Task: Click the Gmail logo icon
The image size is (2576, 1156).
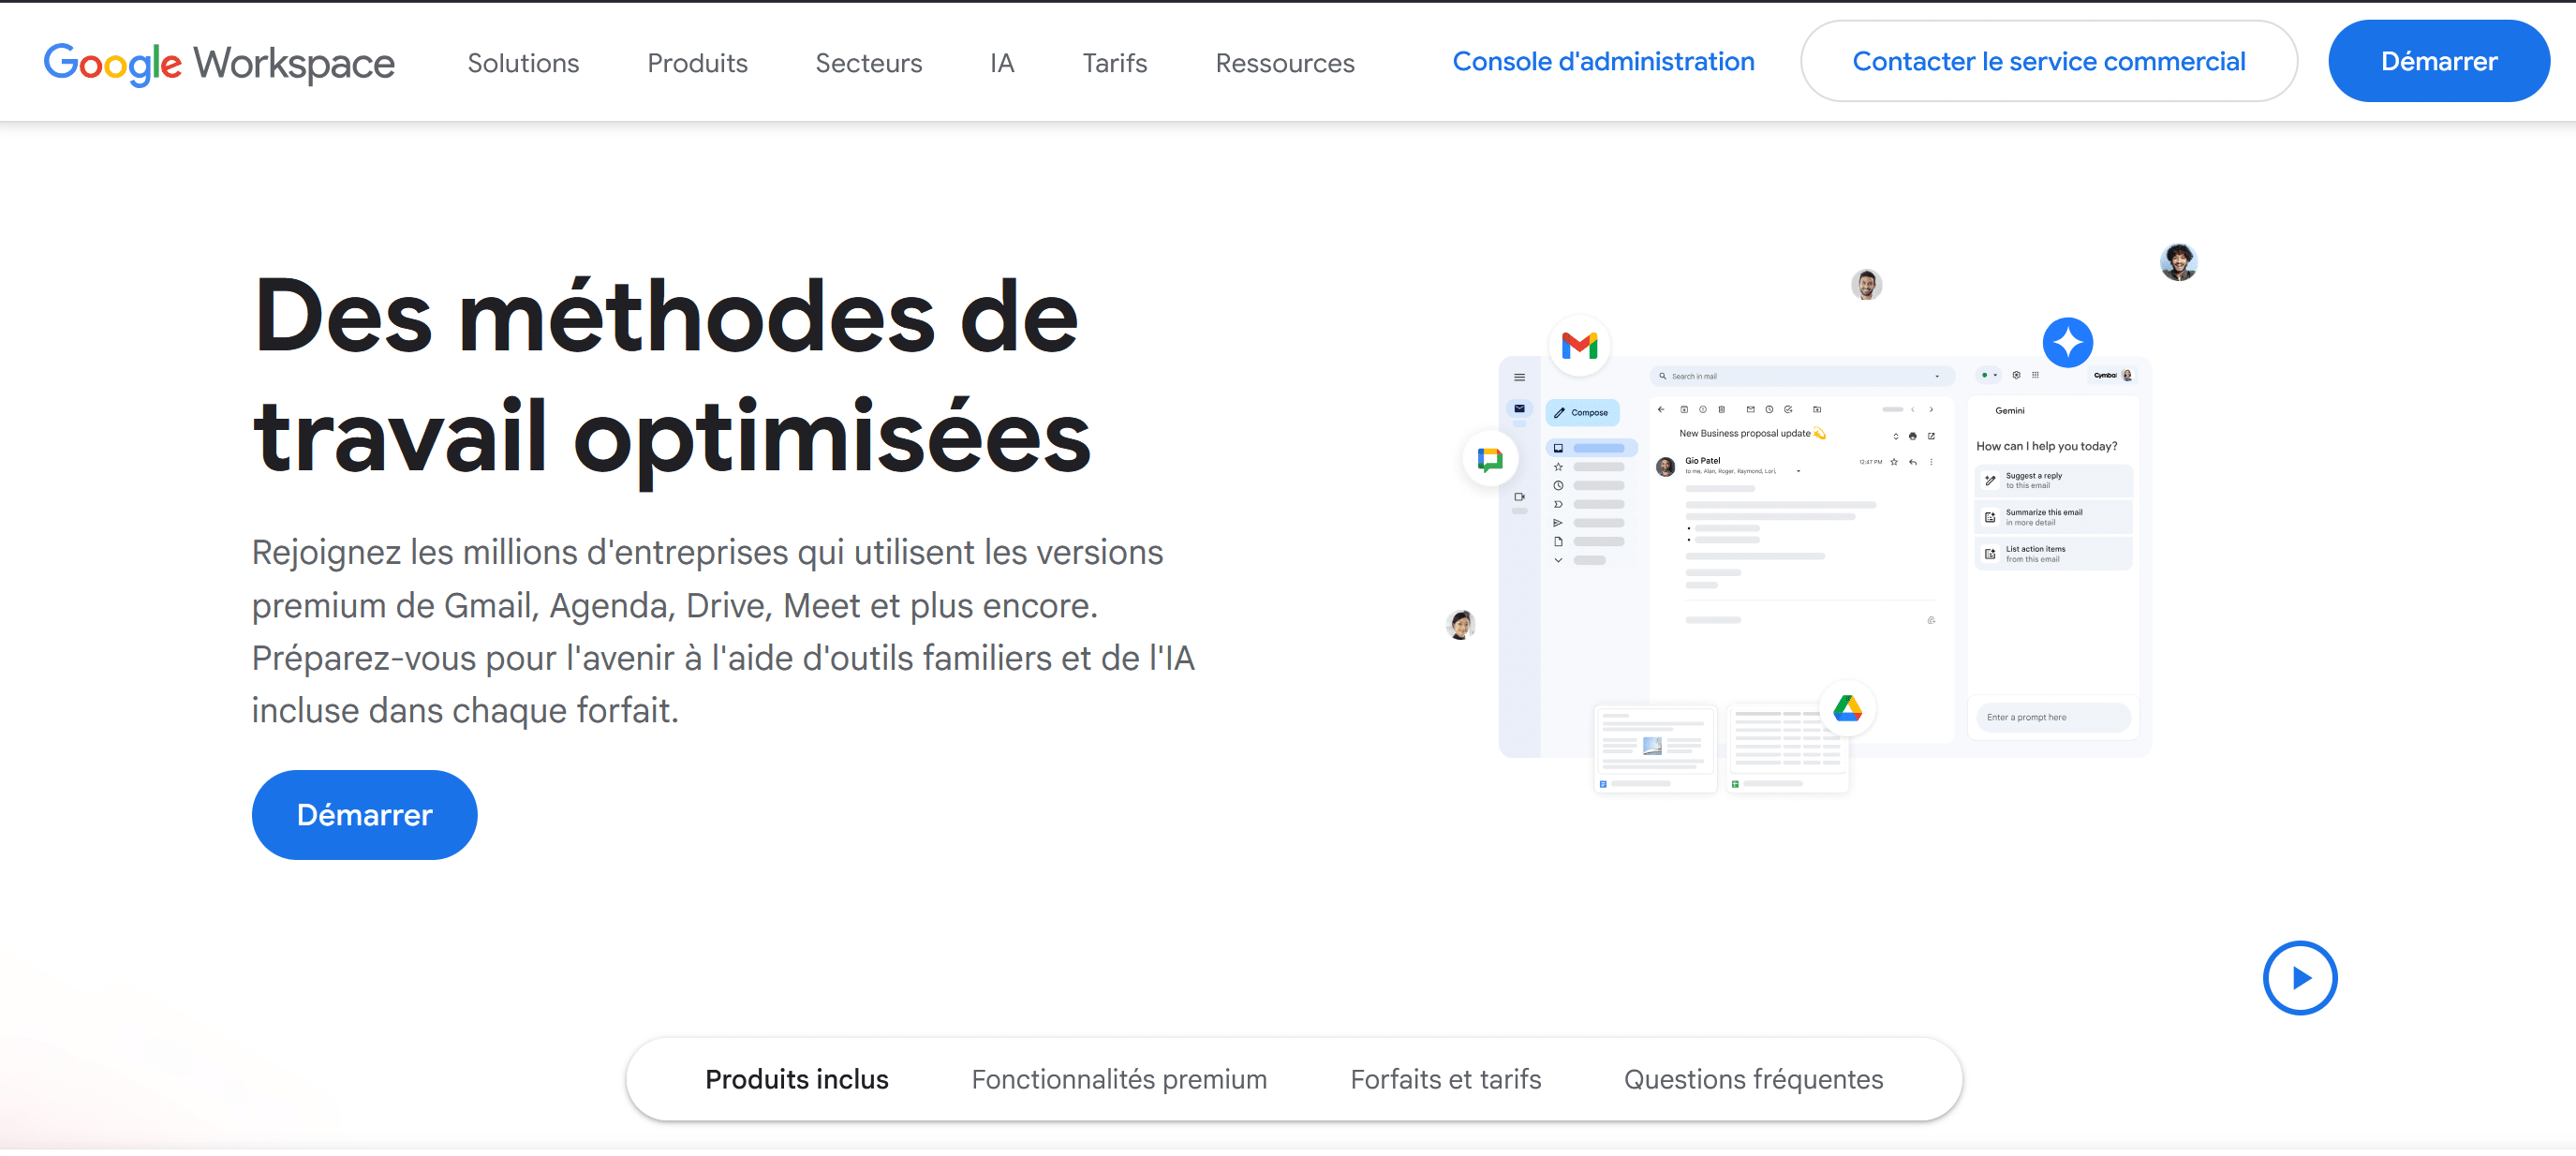Action: coord(1578,345)
